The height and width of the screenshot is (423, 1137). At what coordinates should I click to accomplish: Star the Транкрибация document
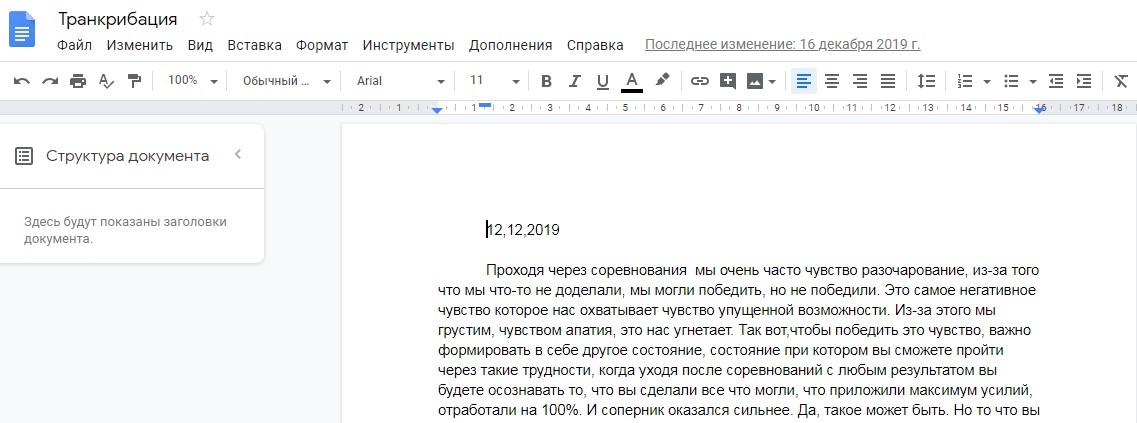[207, 19]
